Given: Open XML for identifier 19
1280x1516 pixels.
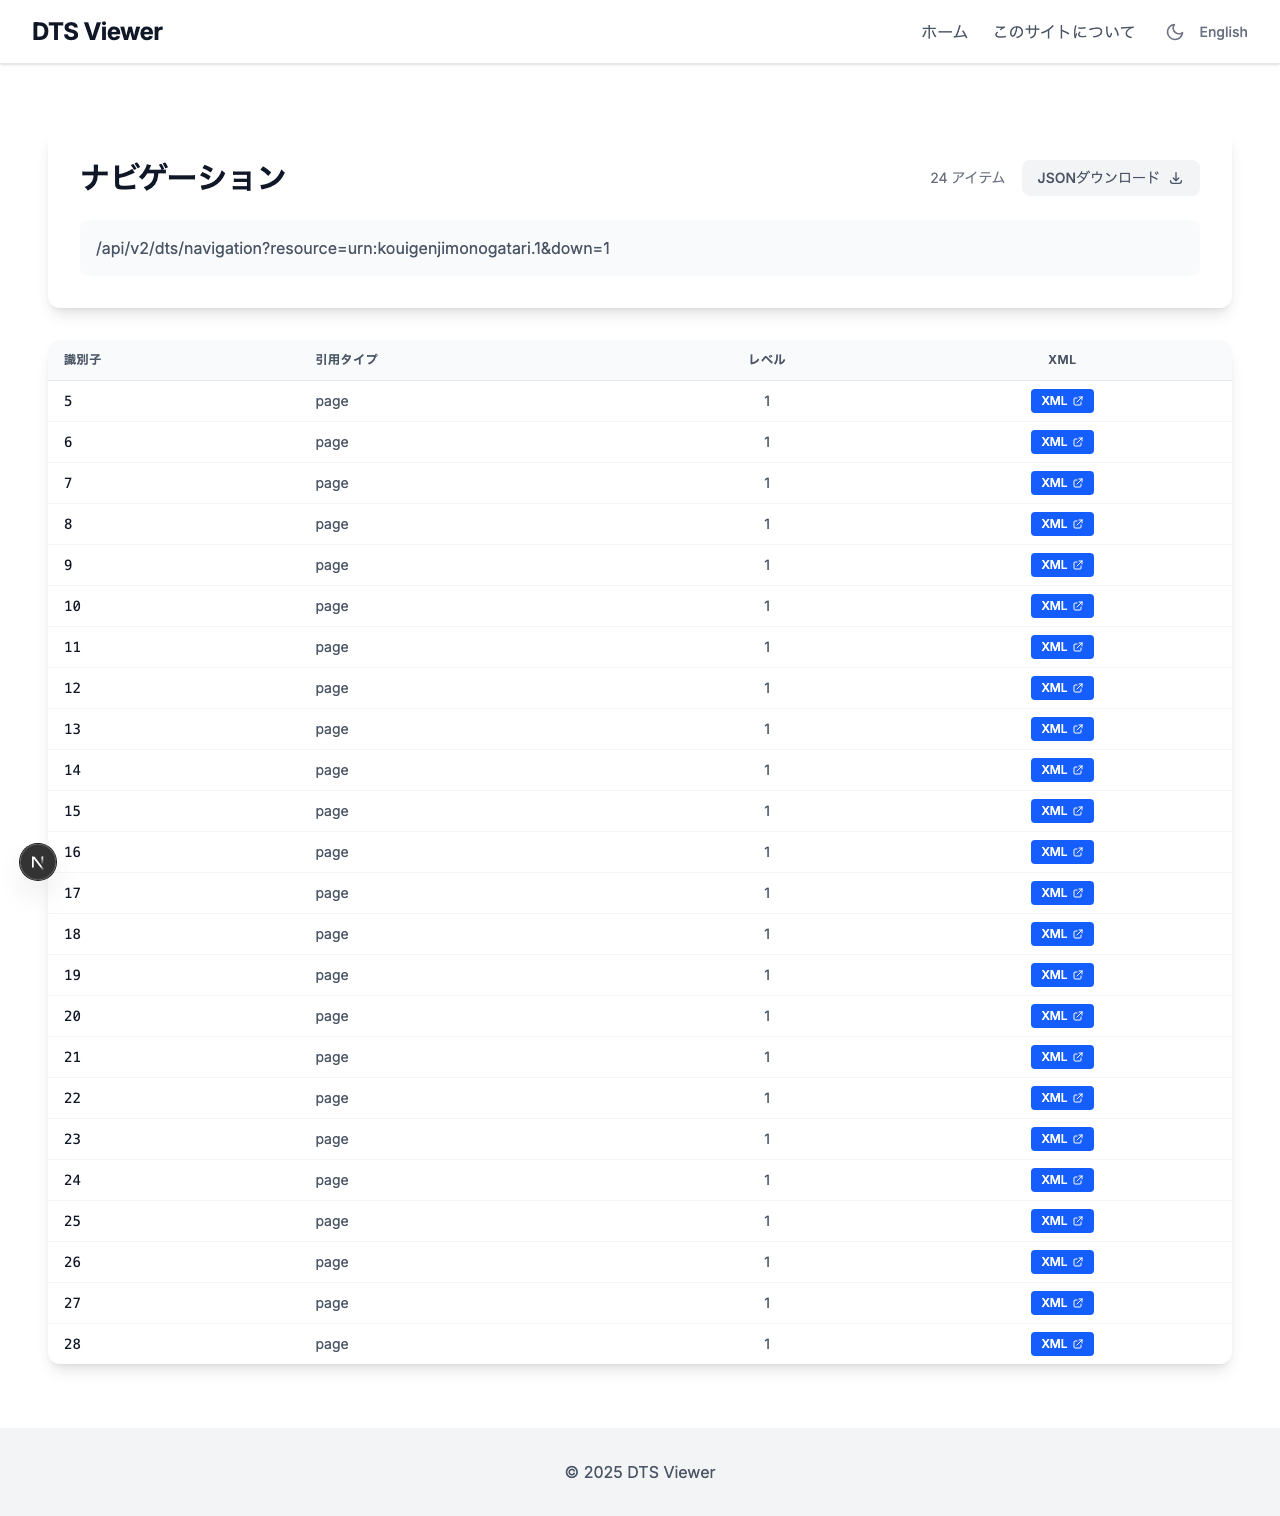Looking at the screenshot, I should pos(1061,975).
